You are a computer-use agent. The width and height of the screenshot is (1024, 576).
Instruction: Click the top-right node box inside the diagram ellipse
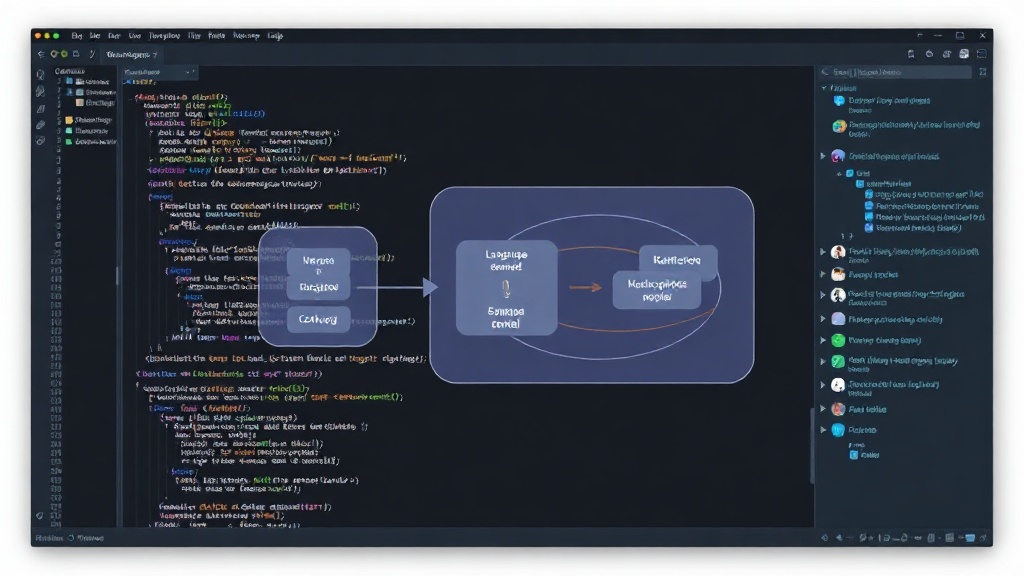pyautogui.click(x=677, y=260)
